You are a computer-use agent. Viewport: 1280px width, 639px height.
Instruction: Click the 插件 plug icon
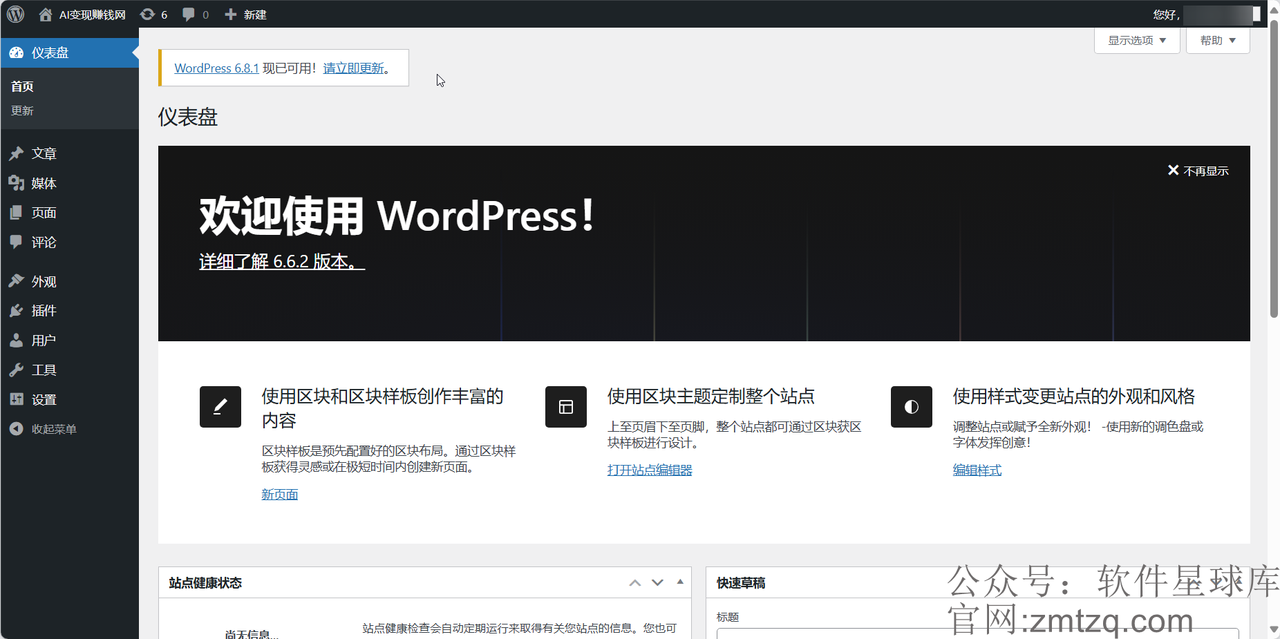[x=16, y=311]
